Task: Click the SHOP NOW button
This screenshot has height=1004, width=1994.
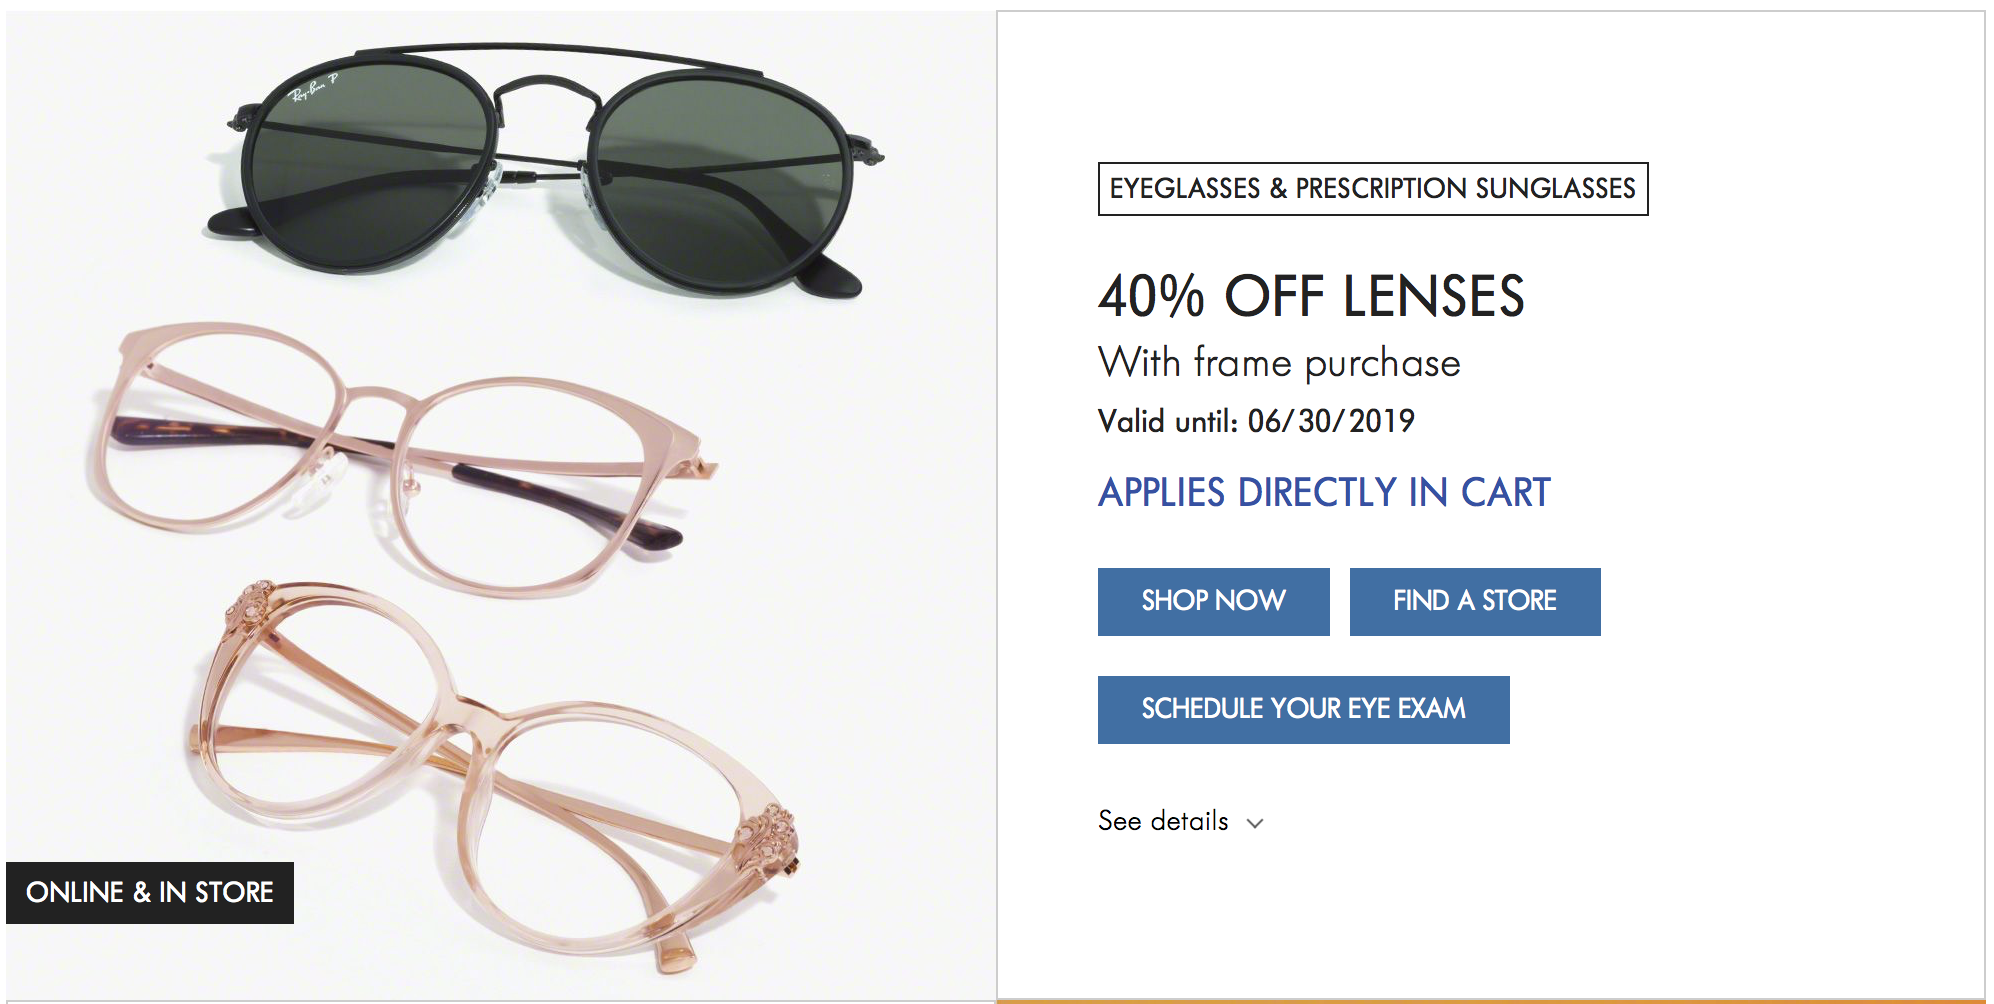Action: (x=1213, y=601)
